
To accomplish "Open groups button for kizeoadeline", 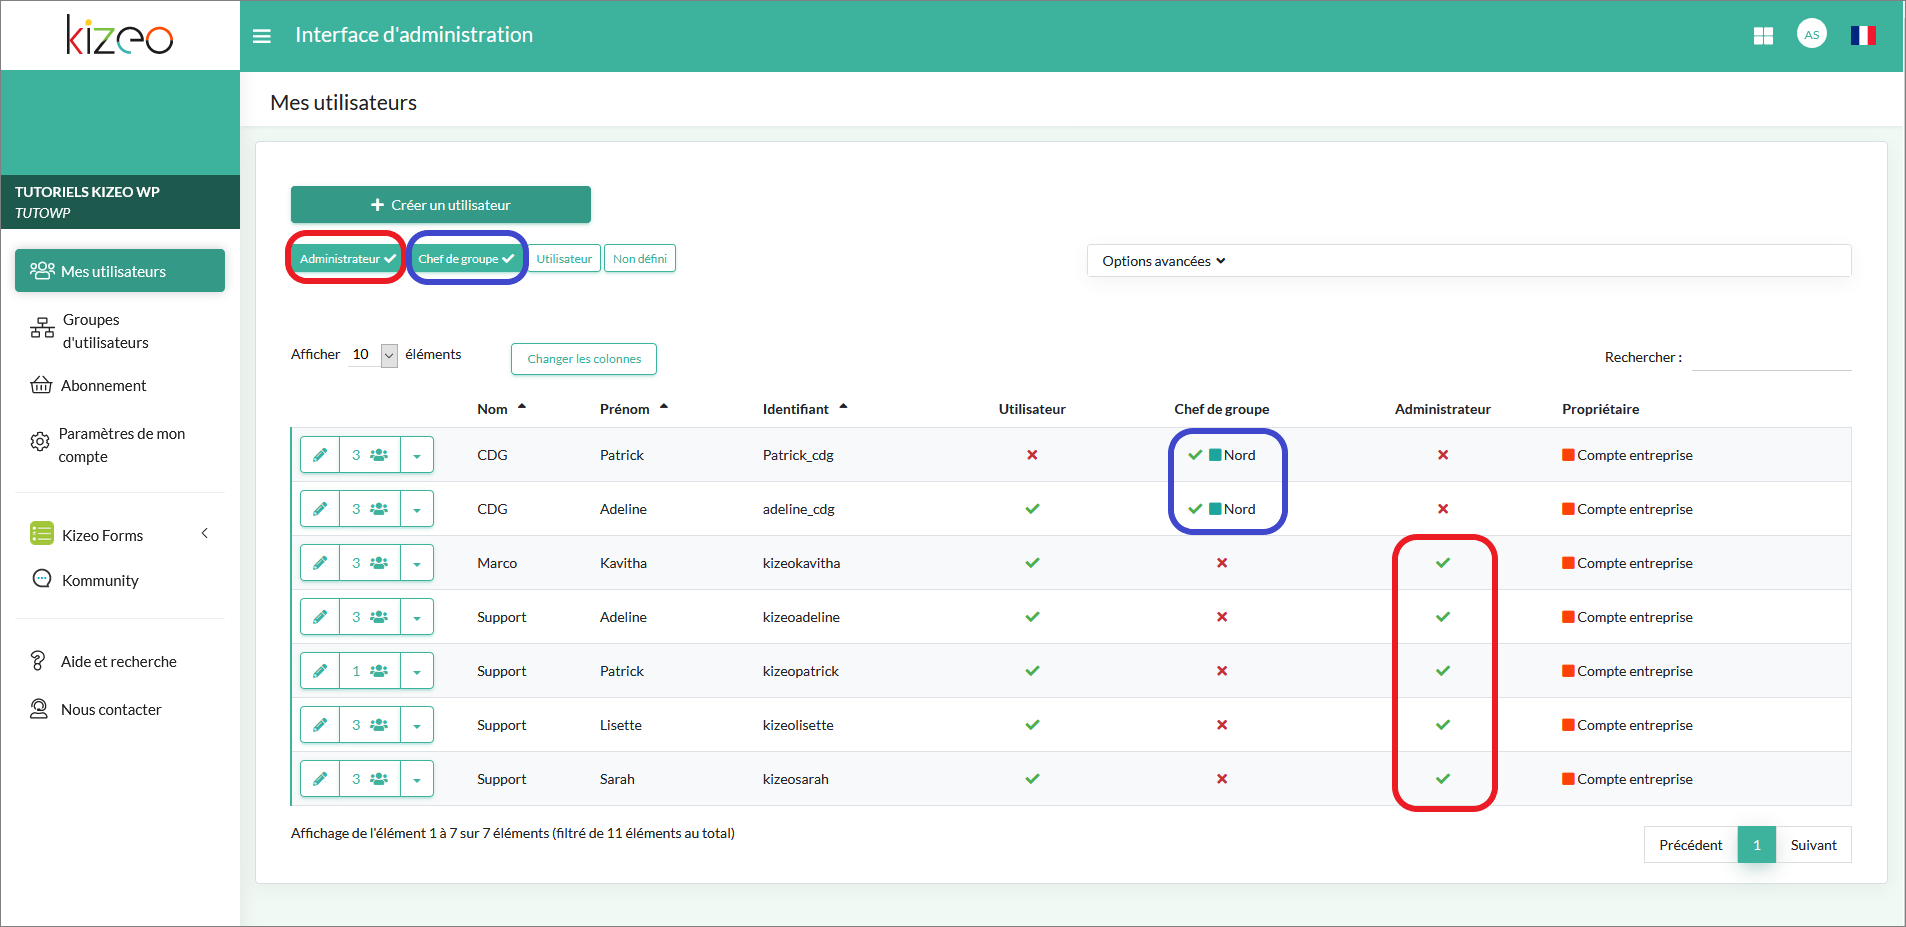I will click(x=370, y=617).
